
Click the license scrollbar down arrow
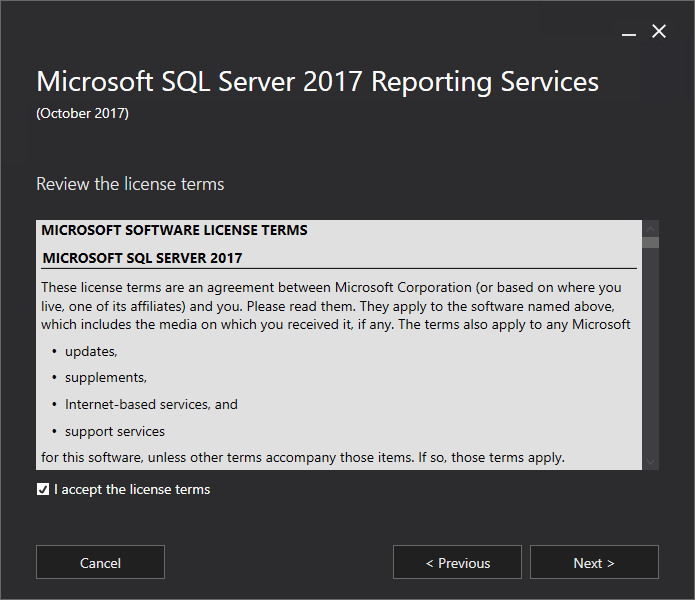coord(650,462)
